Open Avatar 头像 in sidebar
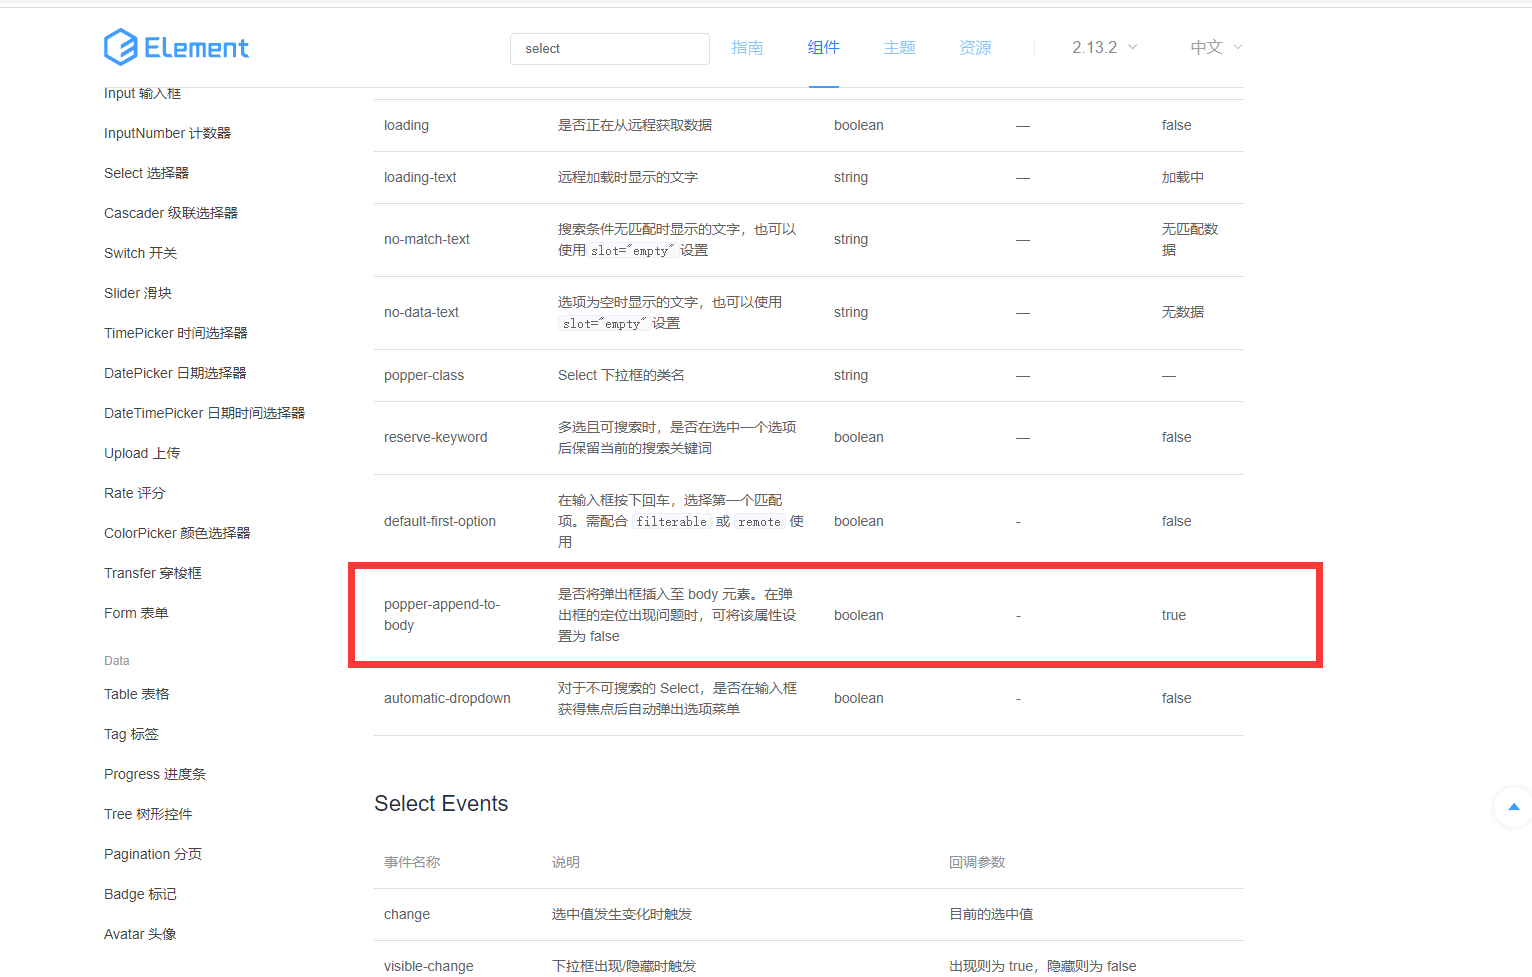 point(140,934)
